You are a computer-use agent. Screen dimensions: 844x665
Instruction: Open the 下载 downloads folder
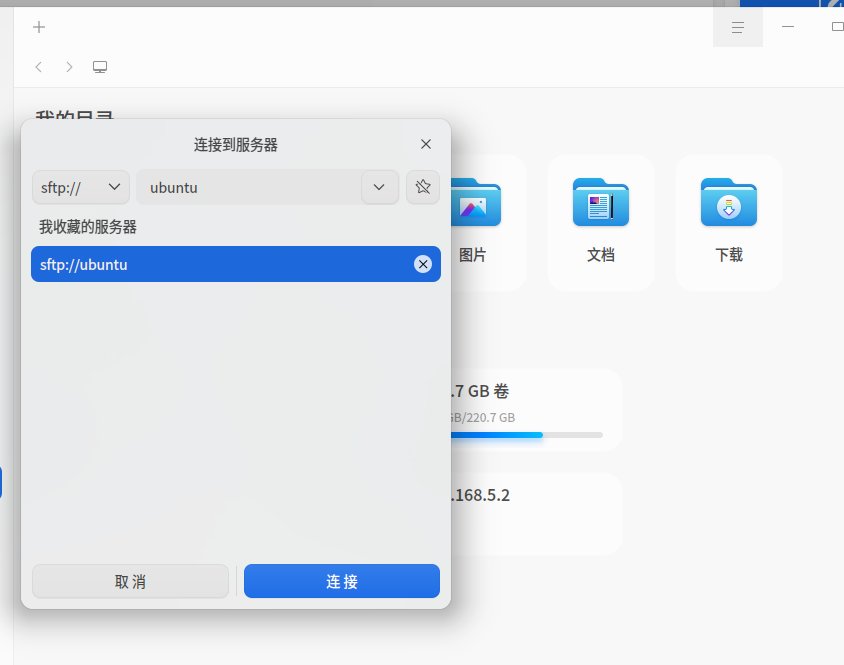pyautogui.click(x=729, y=222)
